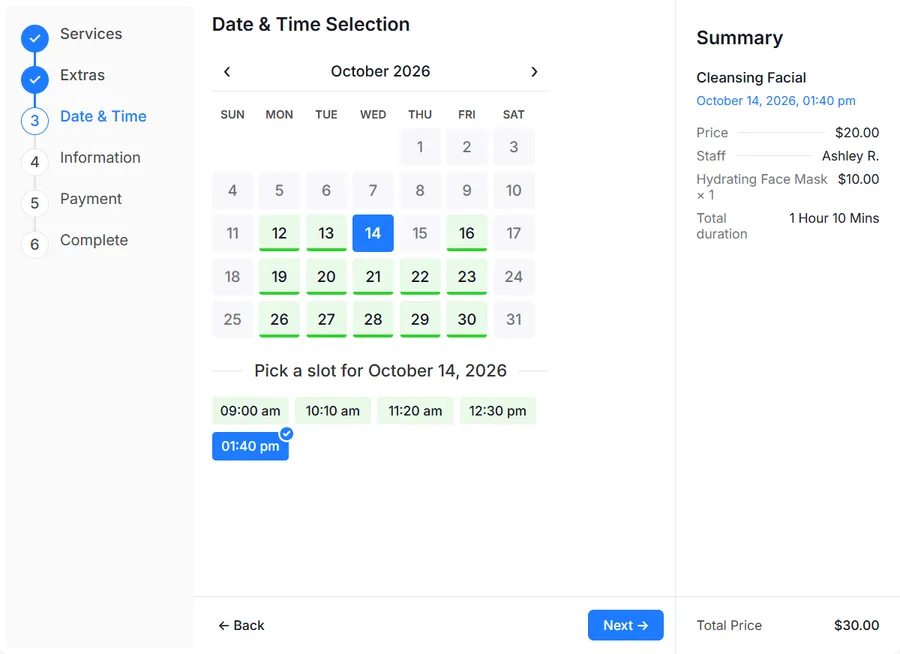The height and width of the screenshot is (654, 900).
Task: Select October 29 in the calendar
Action: click(420, 319)
